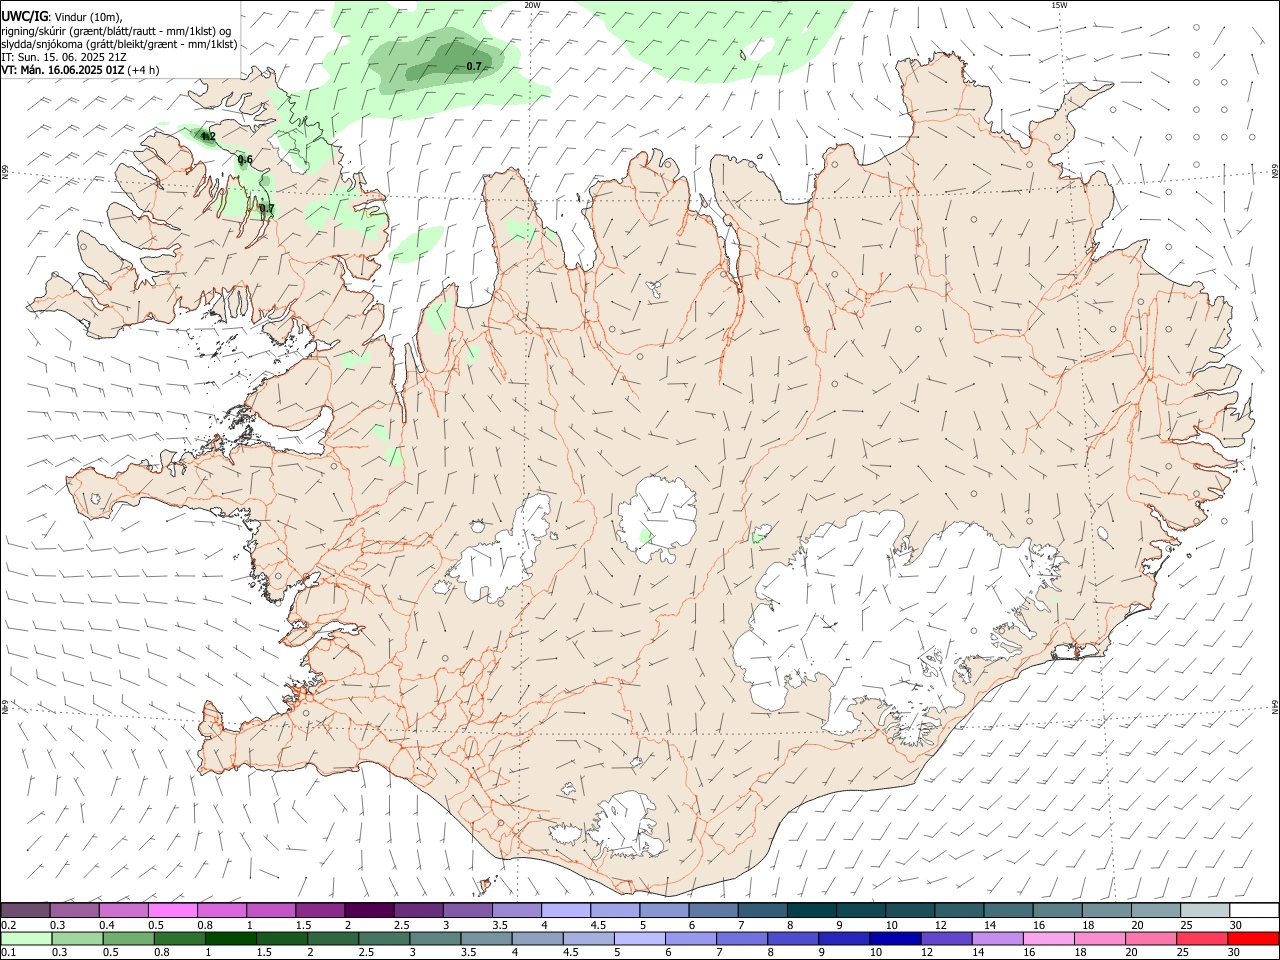Screen dimensions: 1280x960
Task: Pick upper legend swatch between 3.5 and 4
Action: coord(516,910)
